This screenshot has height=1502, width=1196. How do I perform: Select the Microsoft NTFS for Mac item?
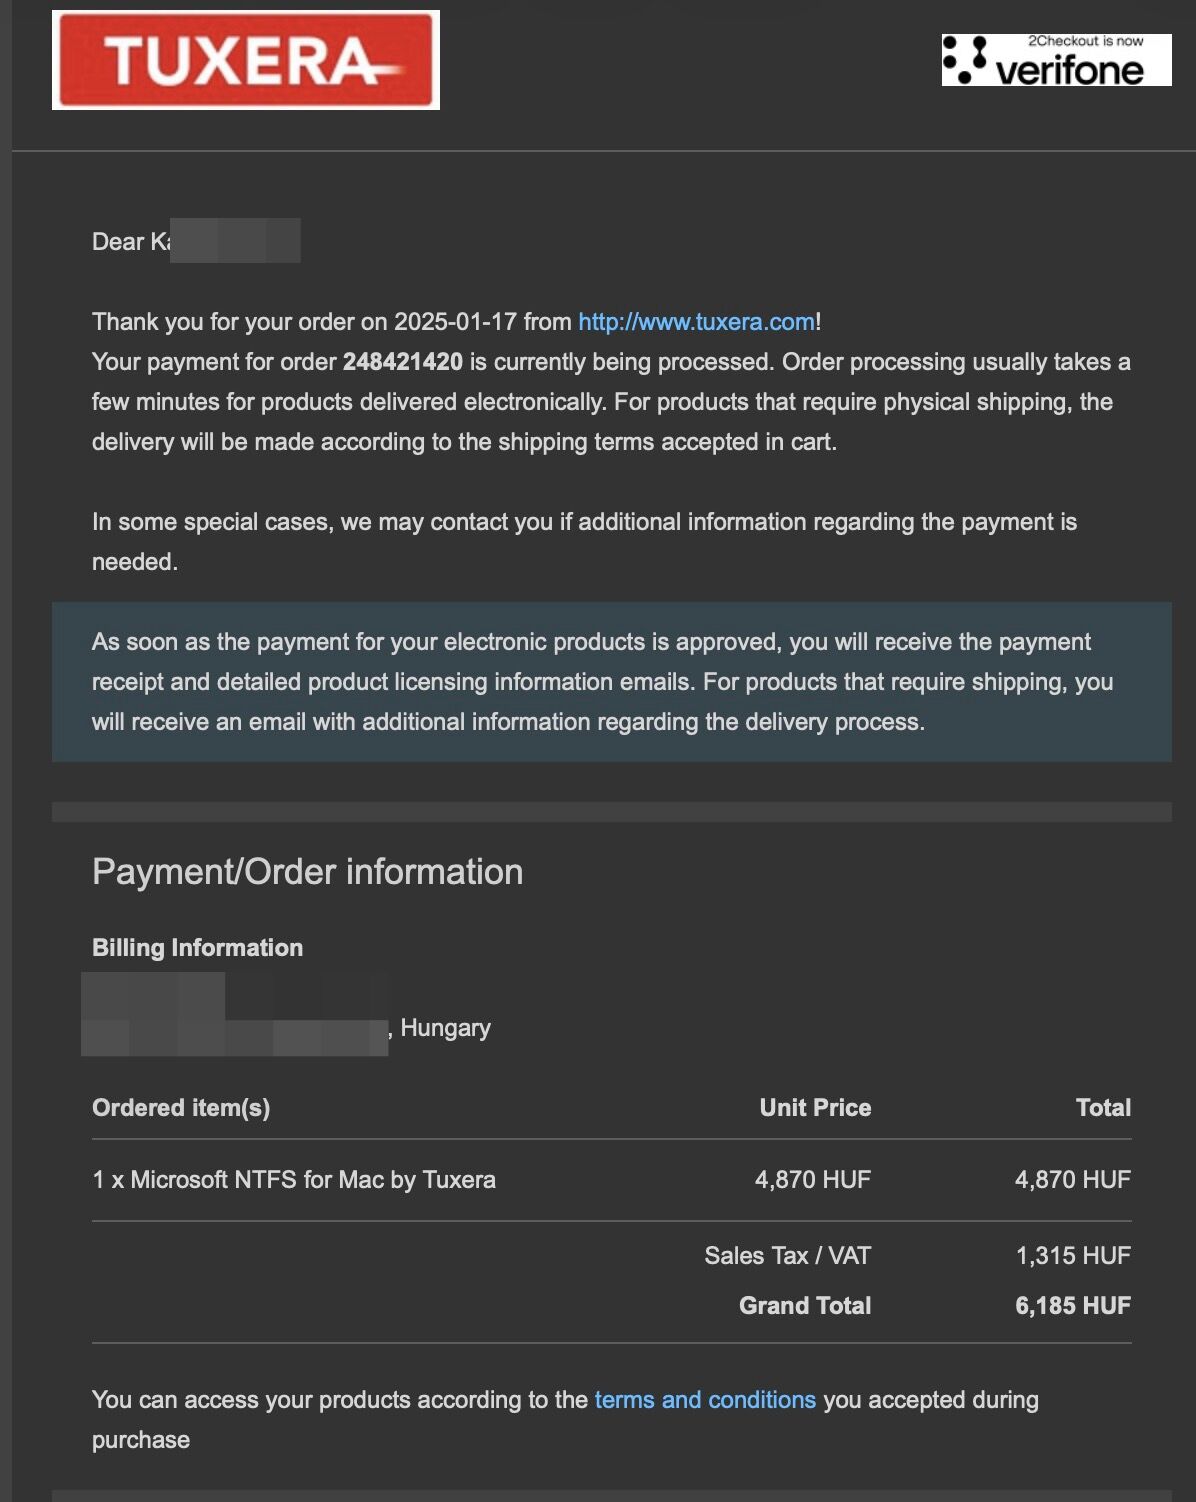pos(294,1180)
